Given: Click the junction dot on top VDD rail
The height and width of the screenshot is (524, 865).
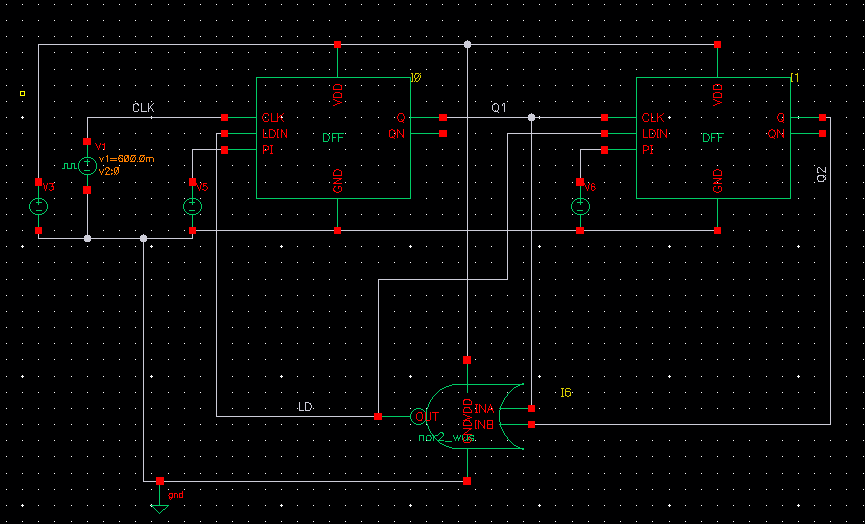Looking at the screenshot, I should (467, 45).
